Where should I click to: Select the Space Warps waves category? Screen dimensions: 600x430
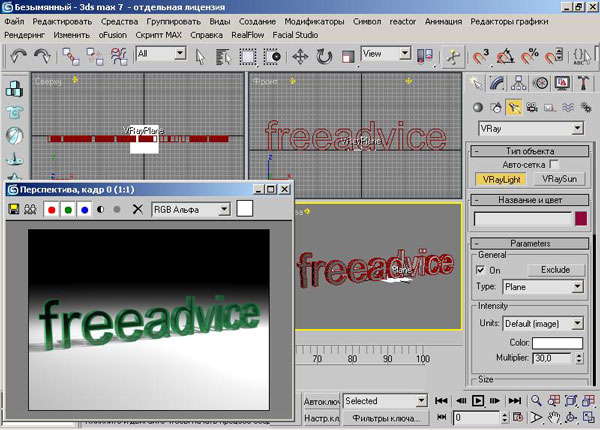[568, 108]
